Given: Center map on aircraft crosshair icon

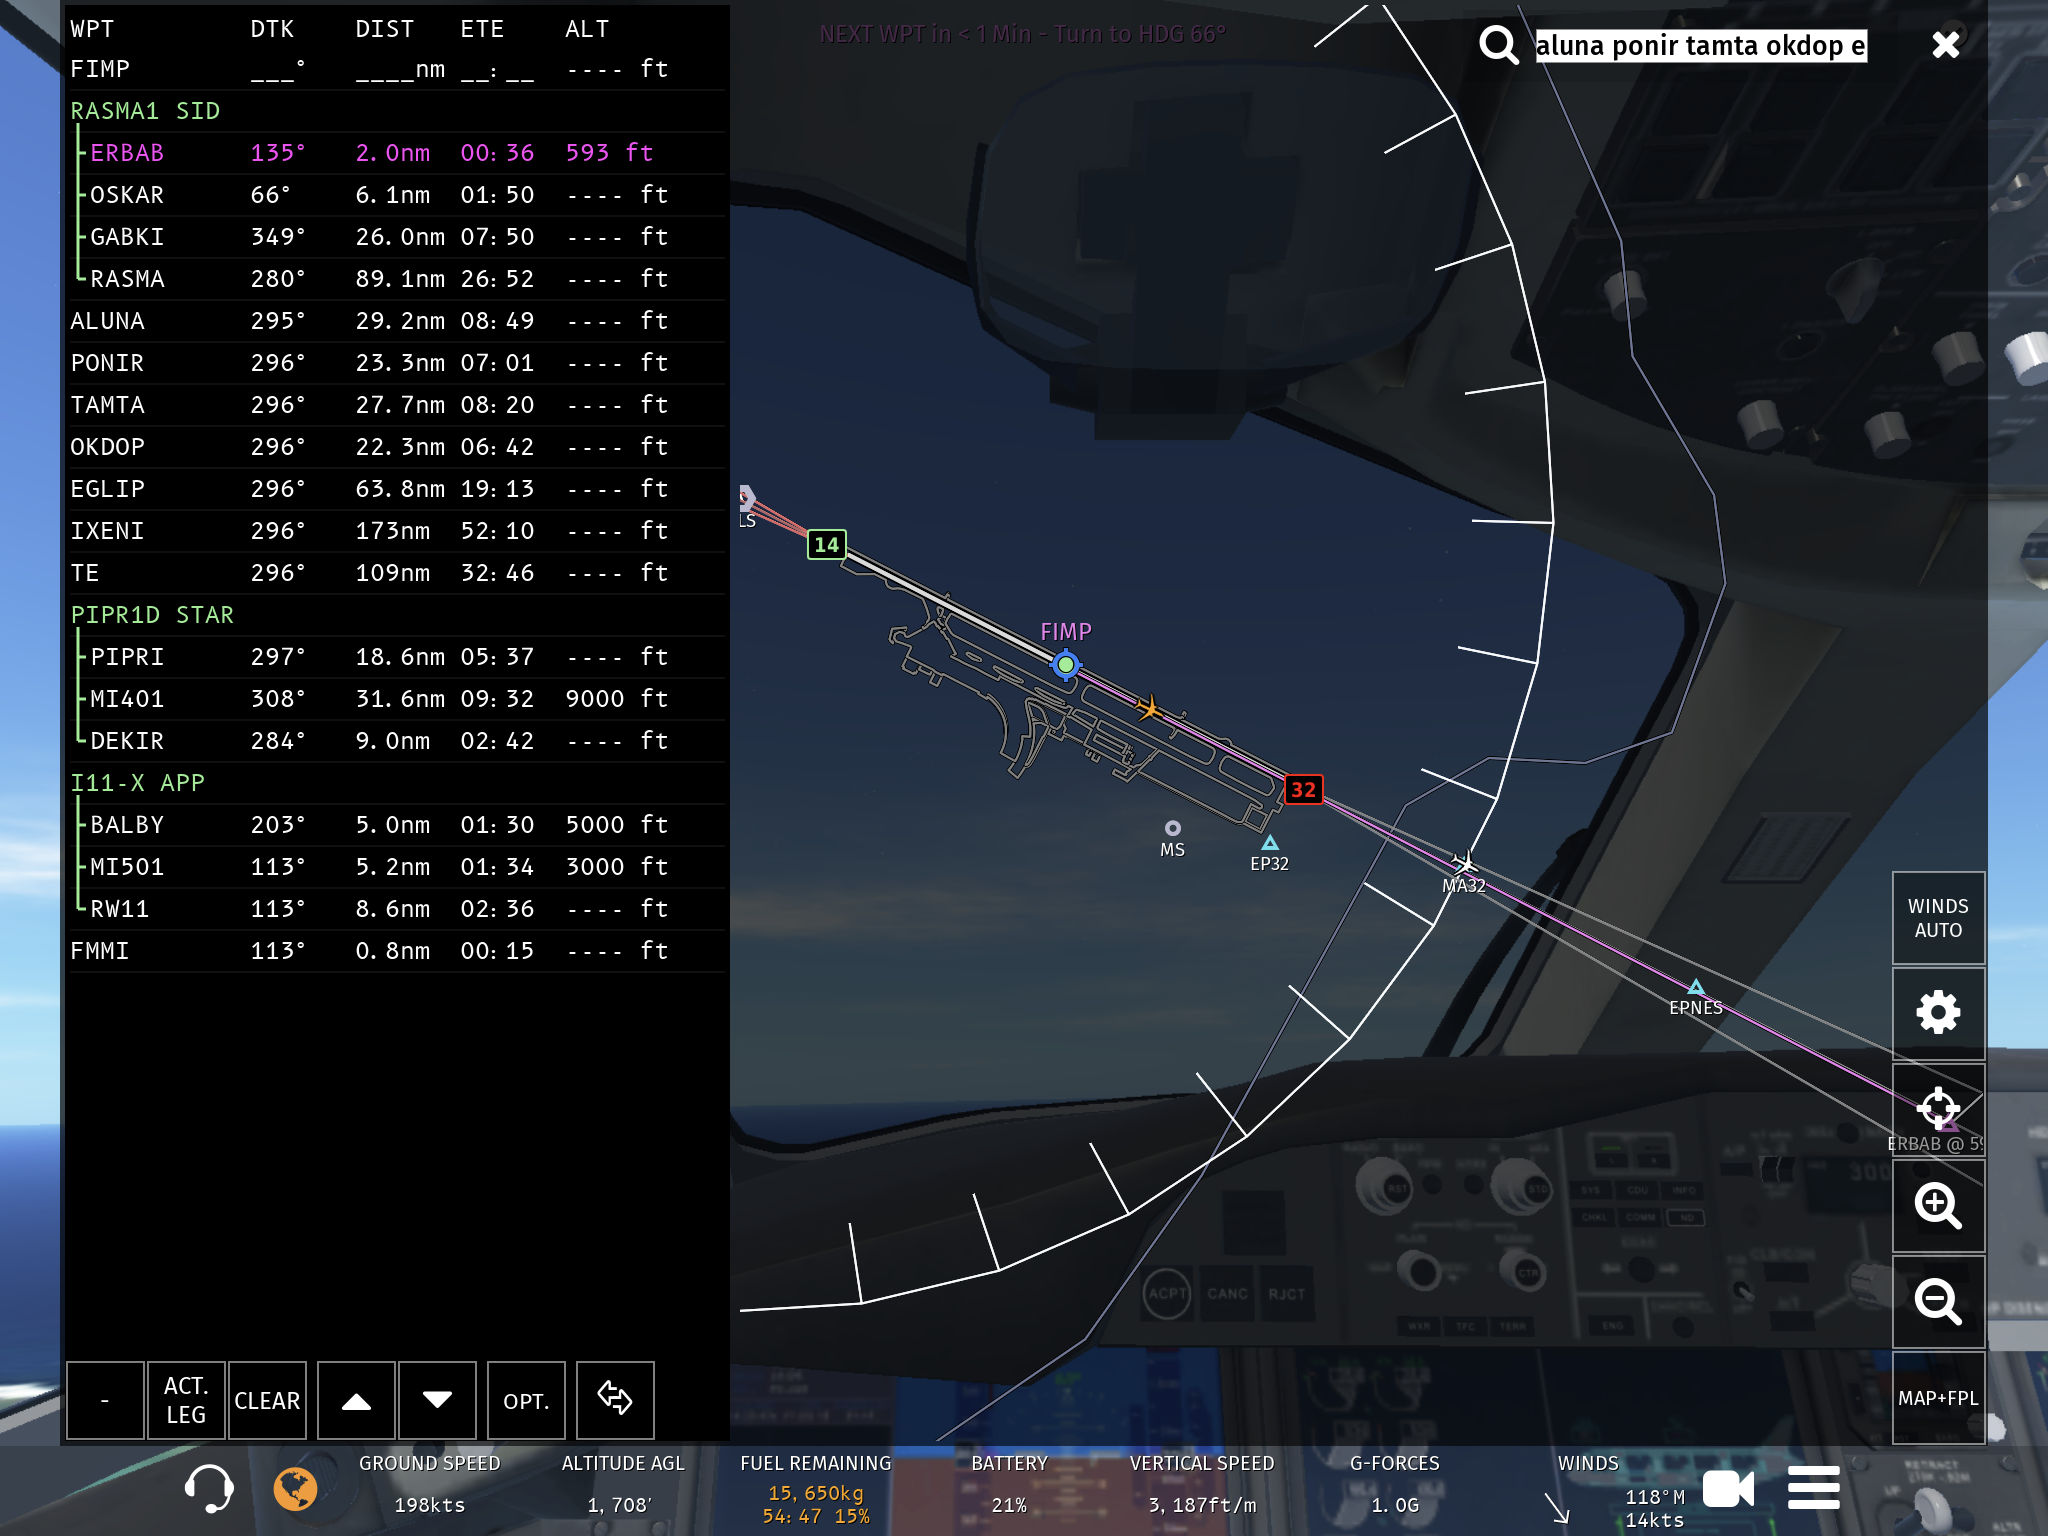Looking at the screenshot, I should coord(1937,1108).
